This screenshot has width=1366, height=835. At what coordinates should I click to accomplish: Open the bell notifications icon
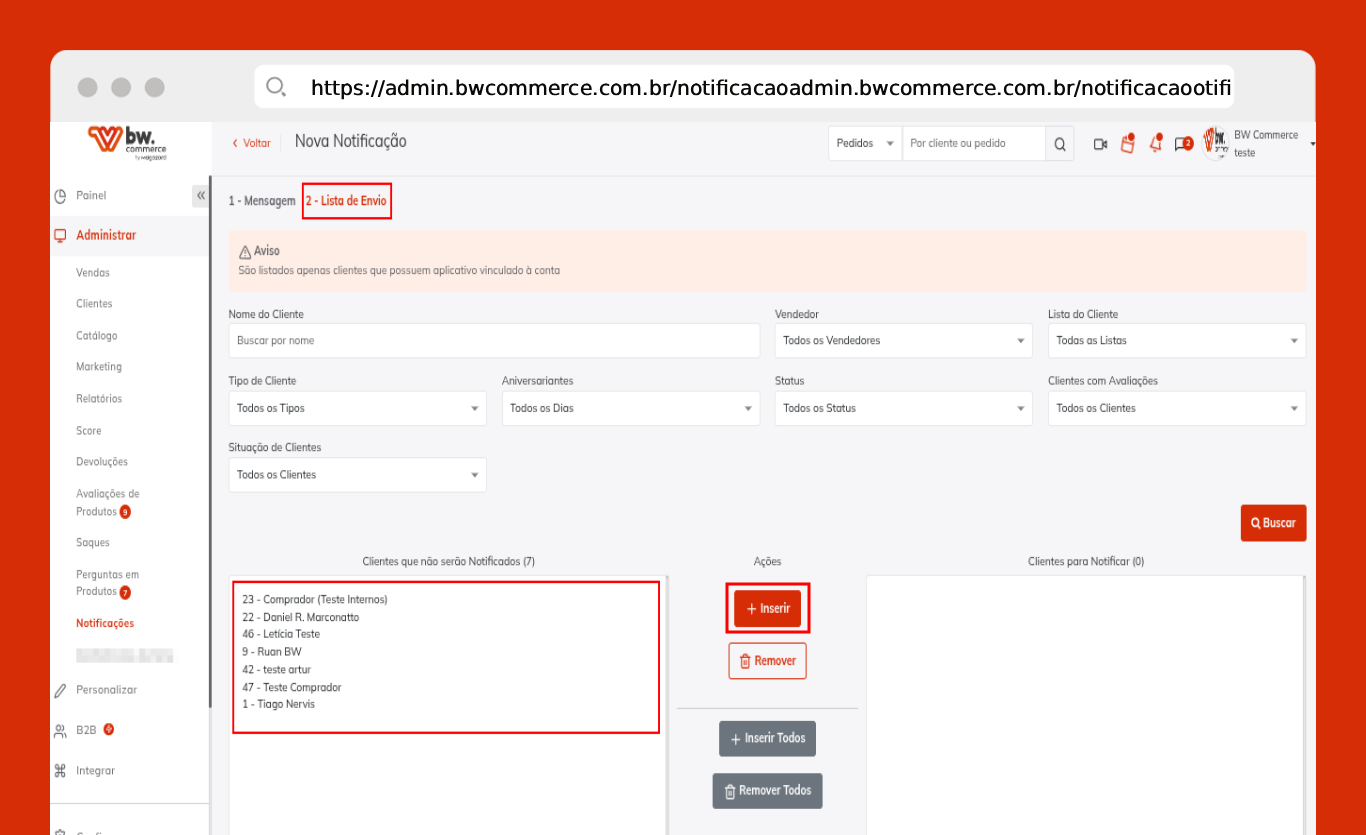click(x=1156, y=143)
